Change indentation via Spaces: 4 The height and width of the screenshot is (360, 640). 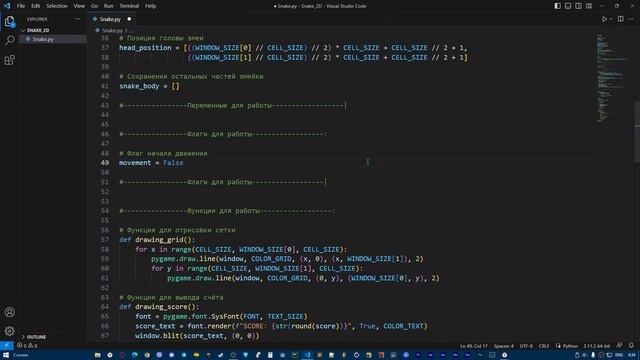click(x=504, y=346)
